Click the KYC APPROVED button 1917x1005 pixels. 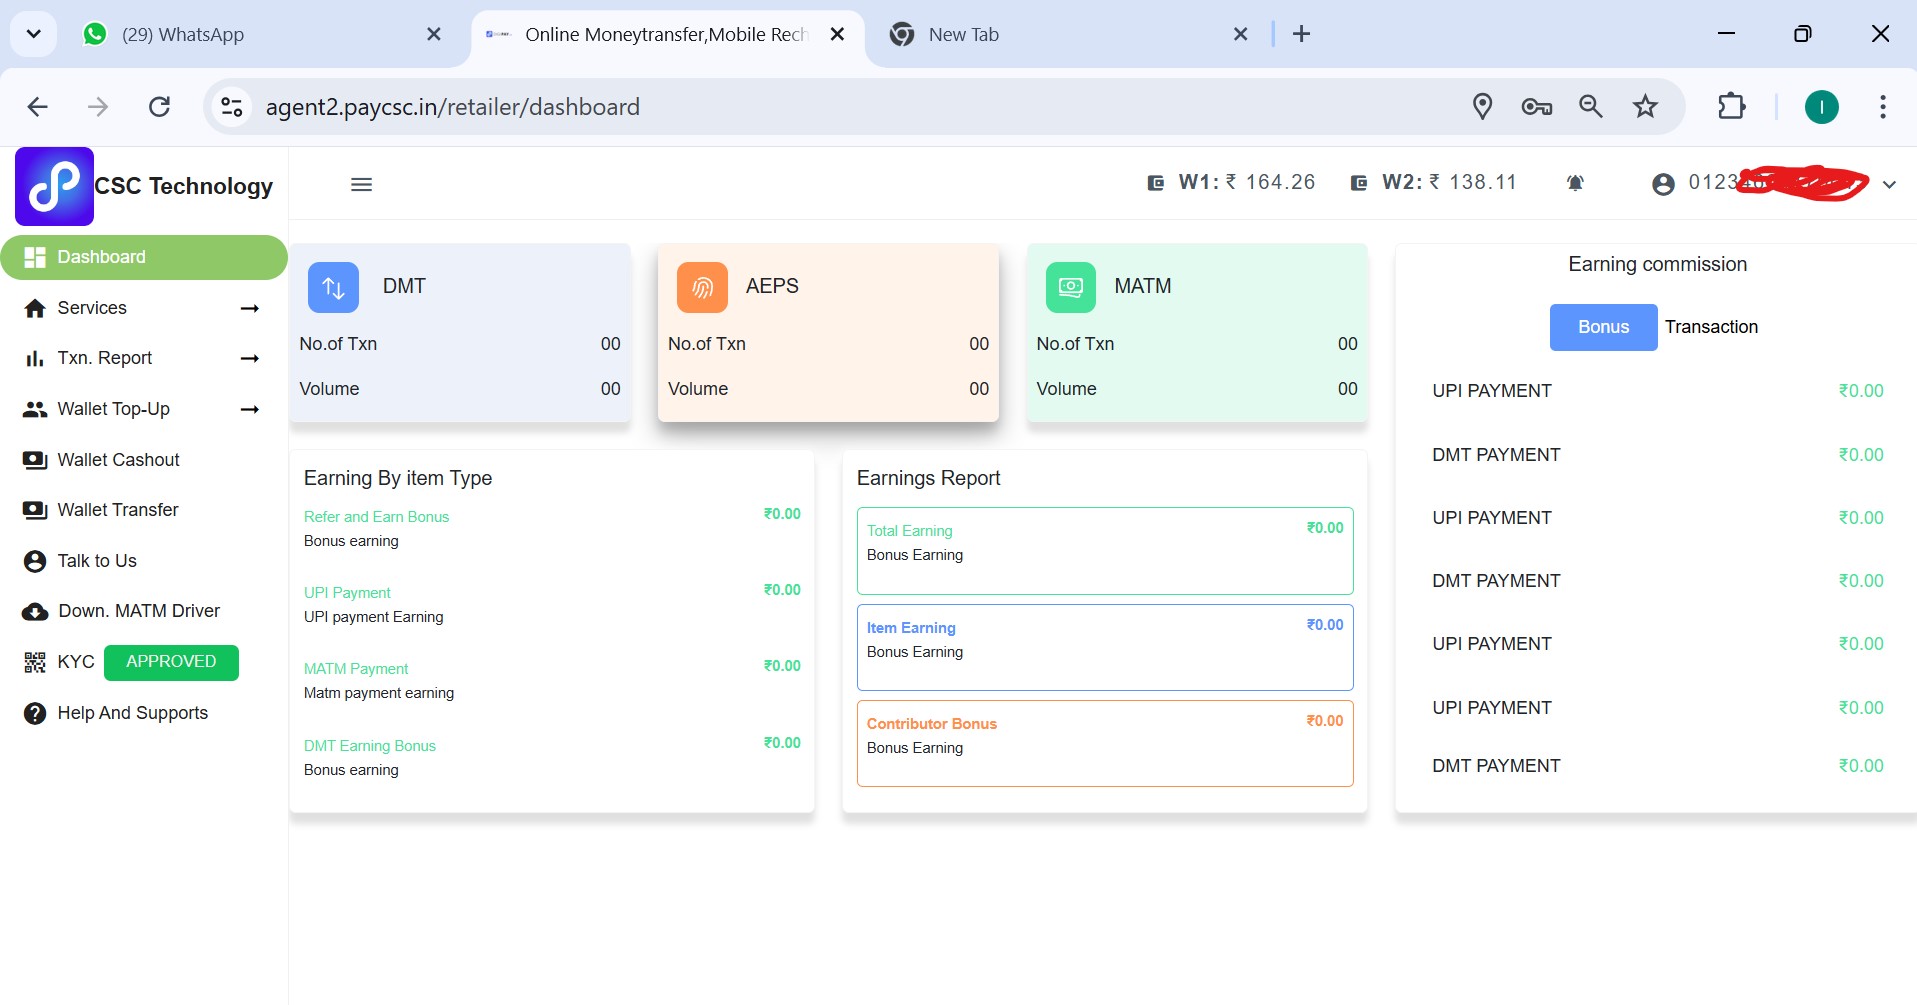click(x=171, y=662)
